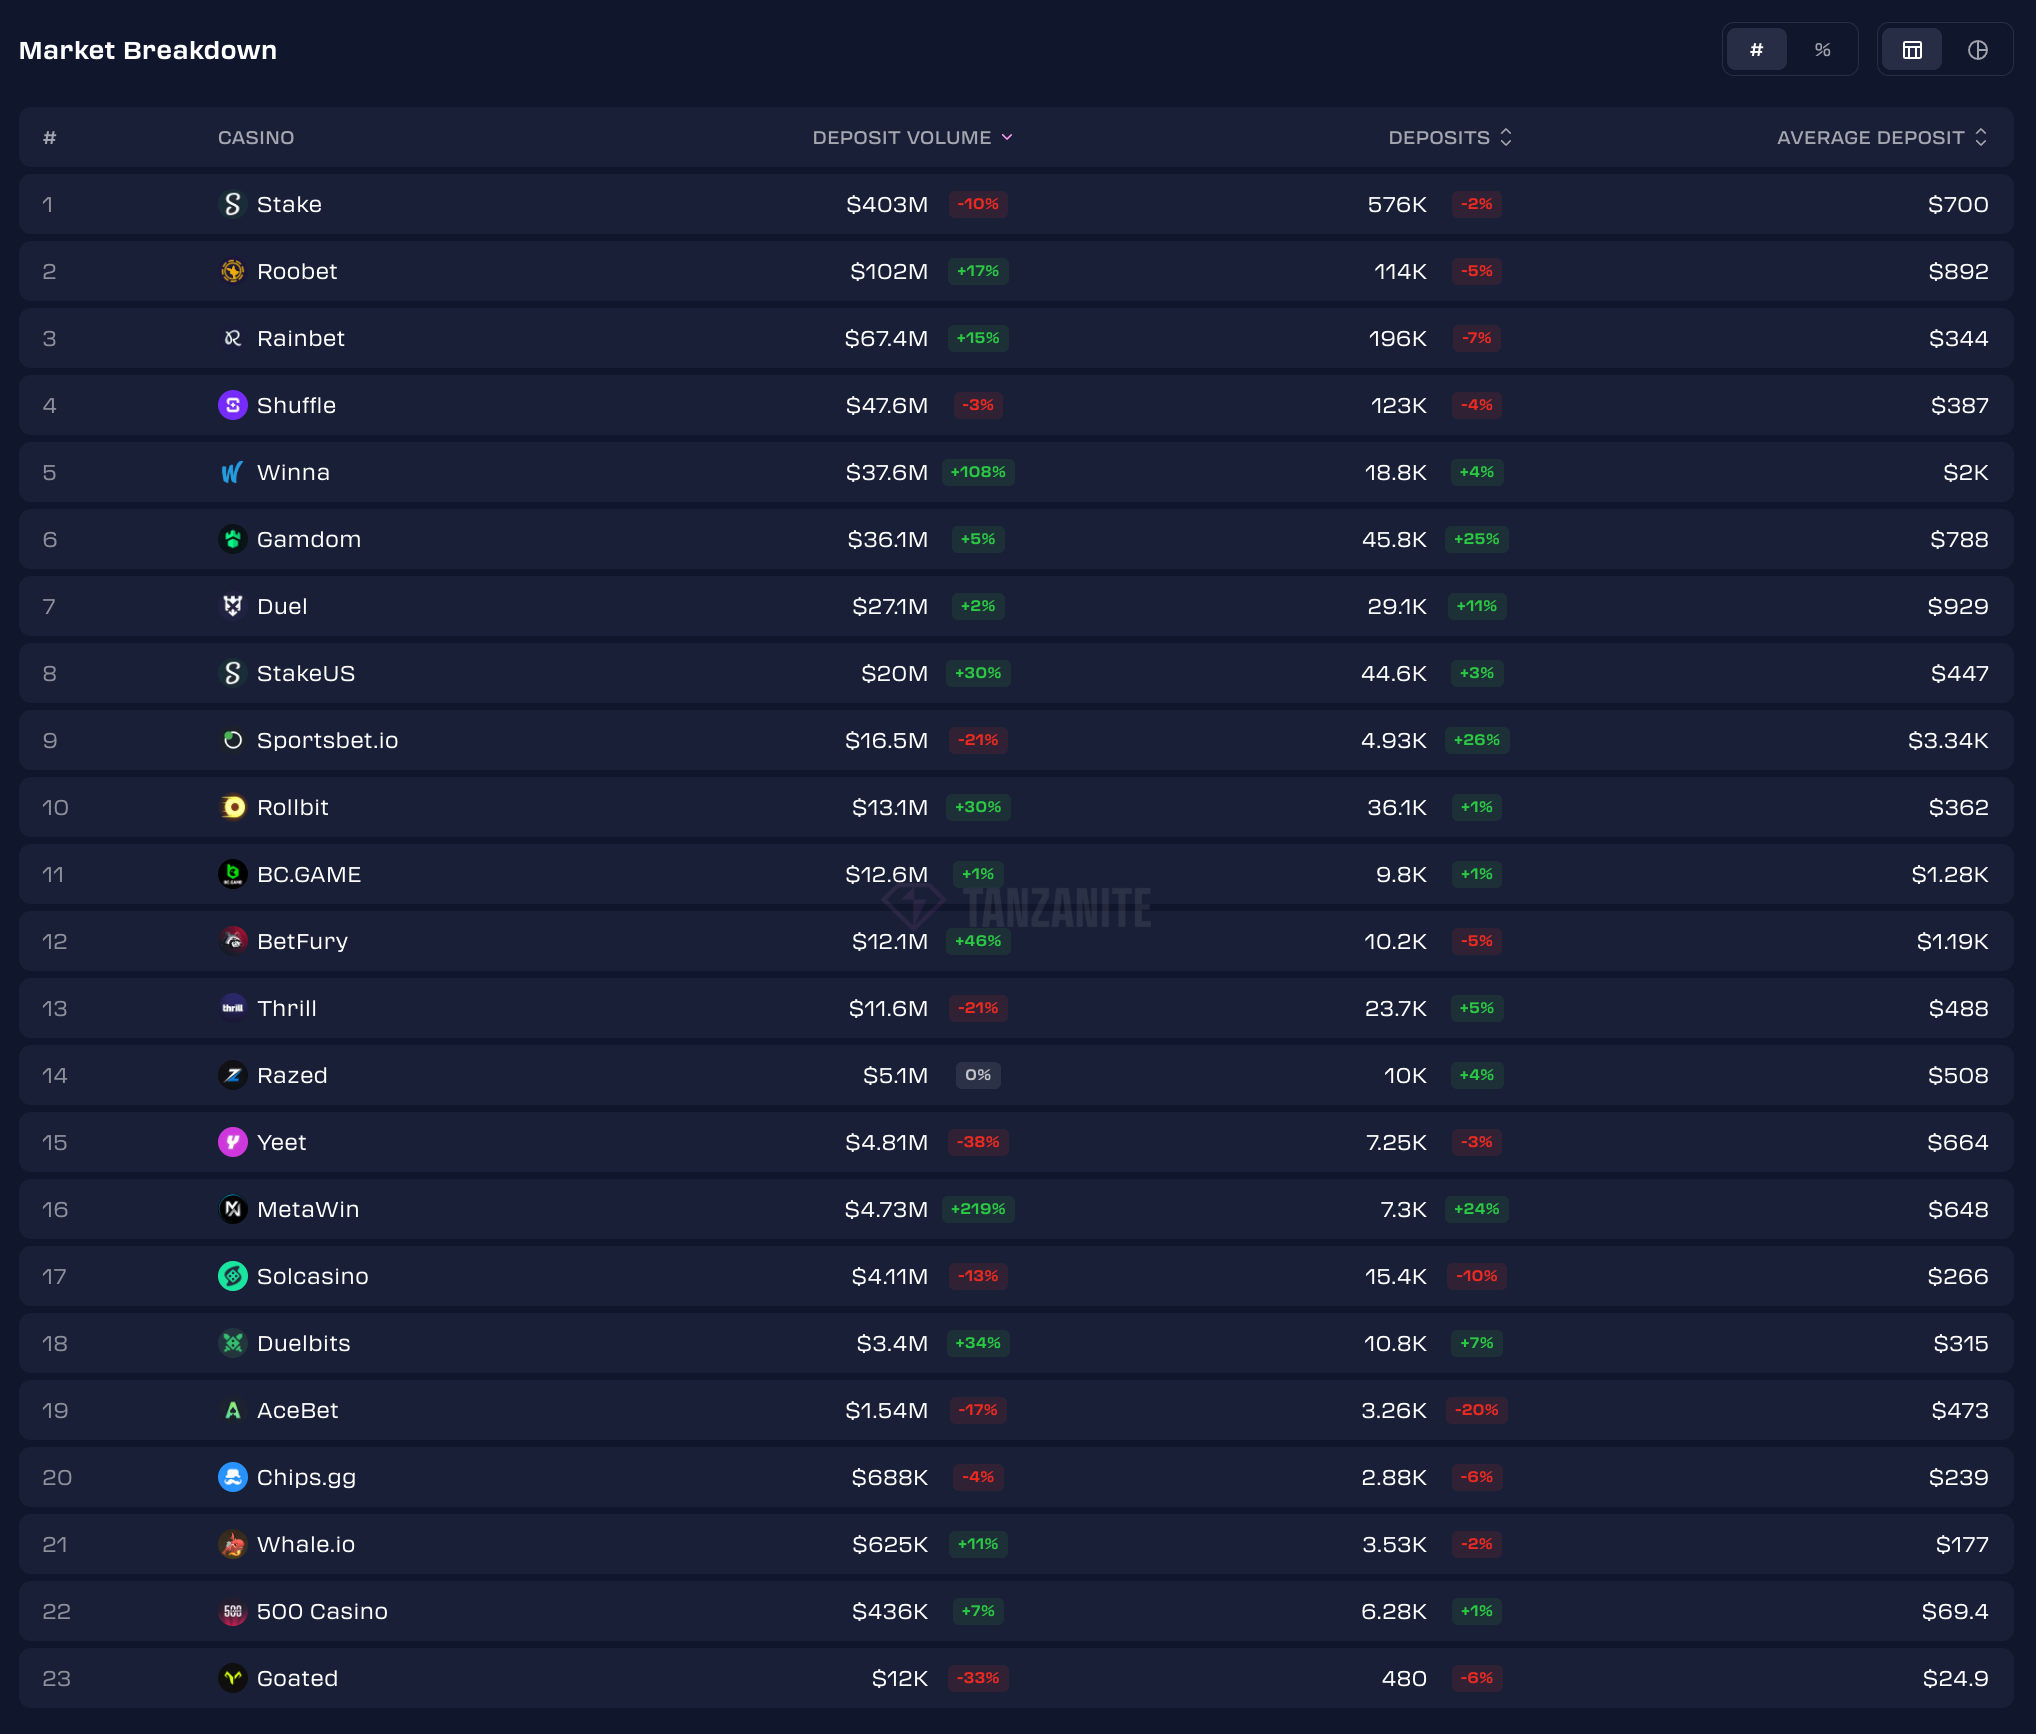Image resolution: width=2036 pixels, height=1734 pixels.
Task: Switch to pie chart view
Action: click(x=1977, y=50)
